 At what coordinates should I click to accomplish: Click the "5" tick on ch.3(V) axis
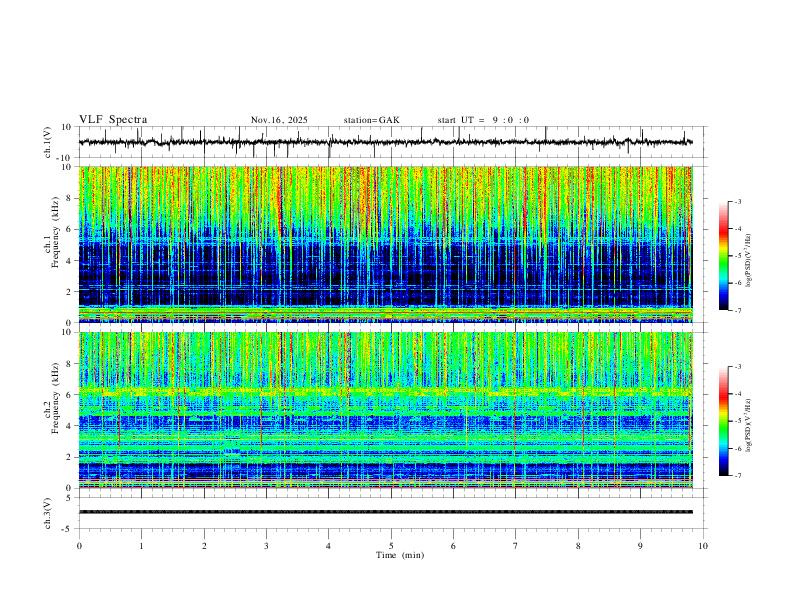point(69,497)
